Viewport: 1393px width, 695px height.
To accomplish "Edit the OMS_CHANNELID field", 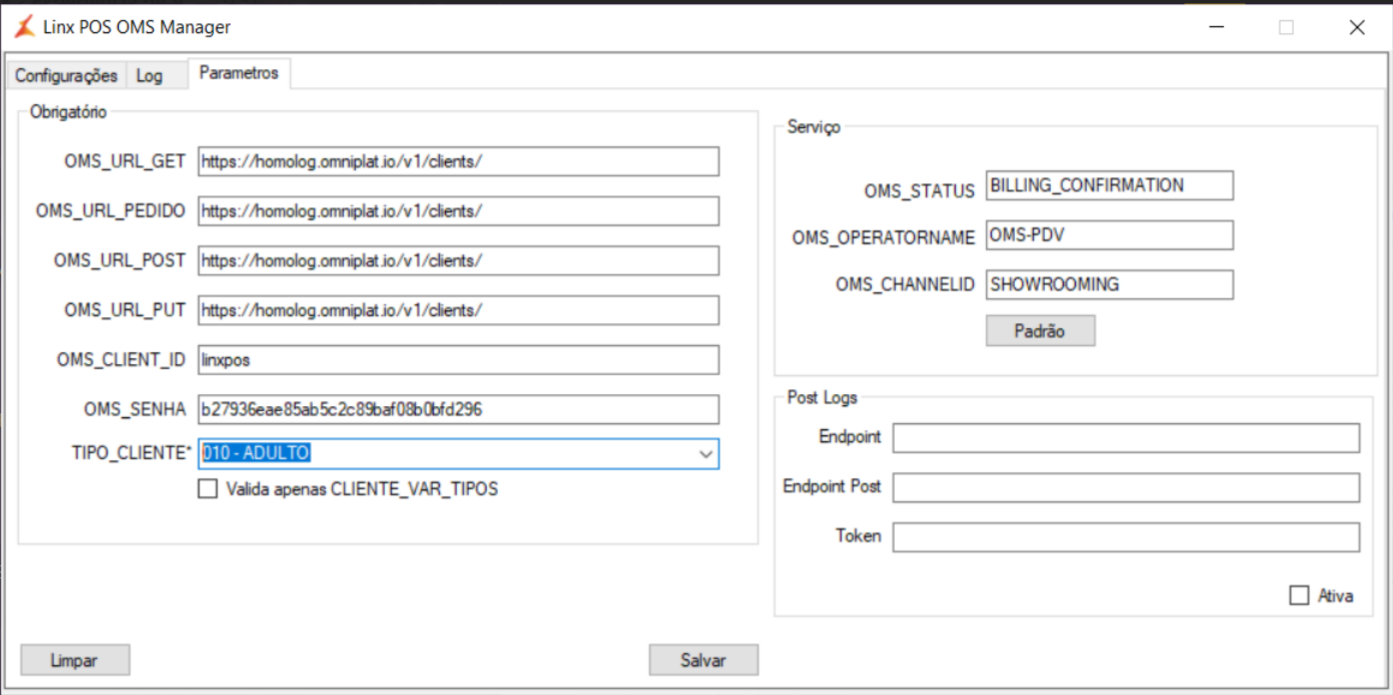I will pos(1108,285).
